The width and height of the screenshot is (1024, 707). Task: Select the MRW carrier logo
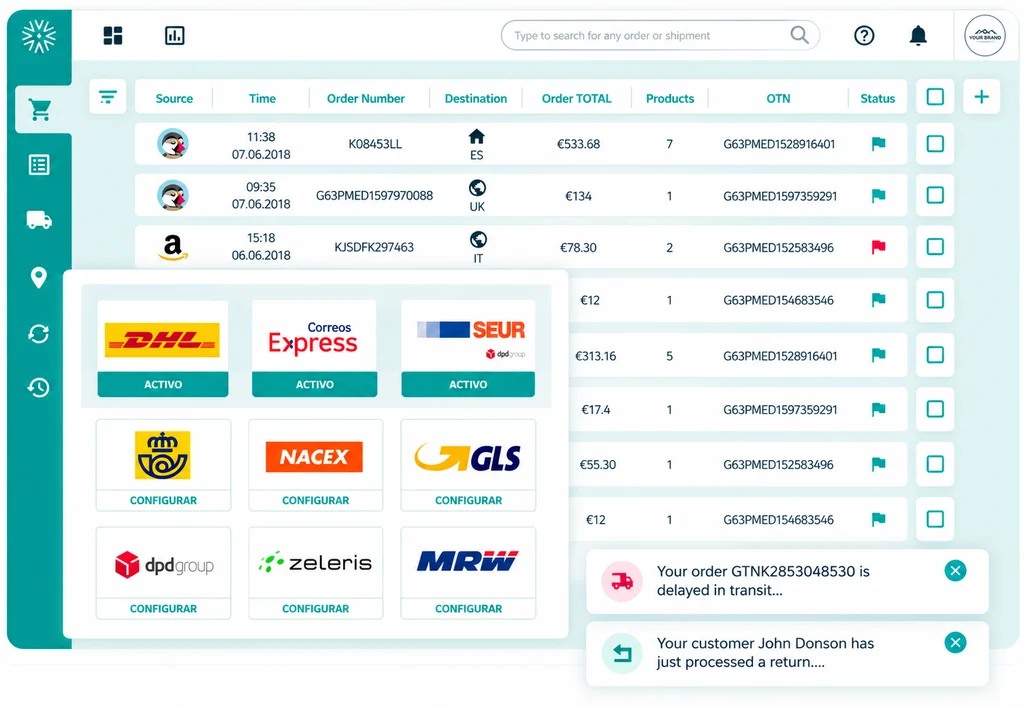(468, 561)
